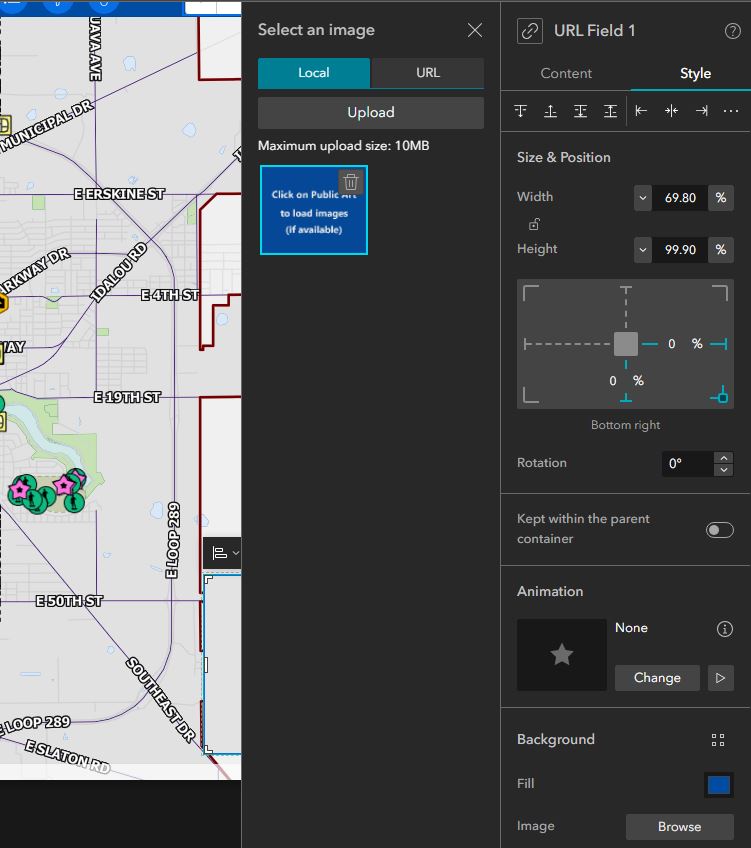Expand the Width unit dropdown
This screenshot has height=848, width=751.
(x=721, y=197)
